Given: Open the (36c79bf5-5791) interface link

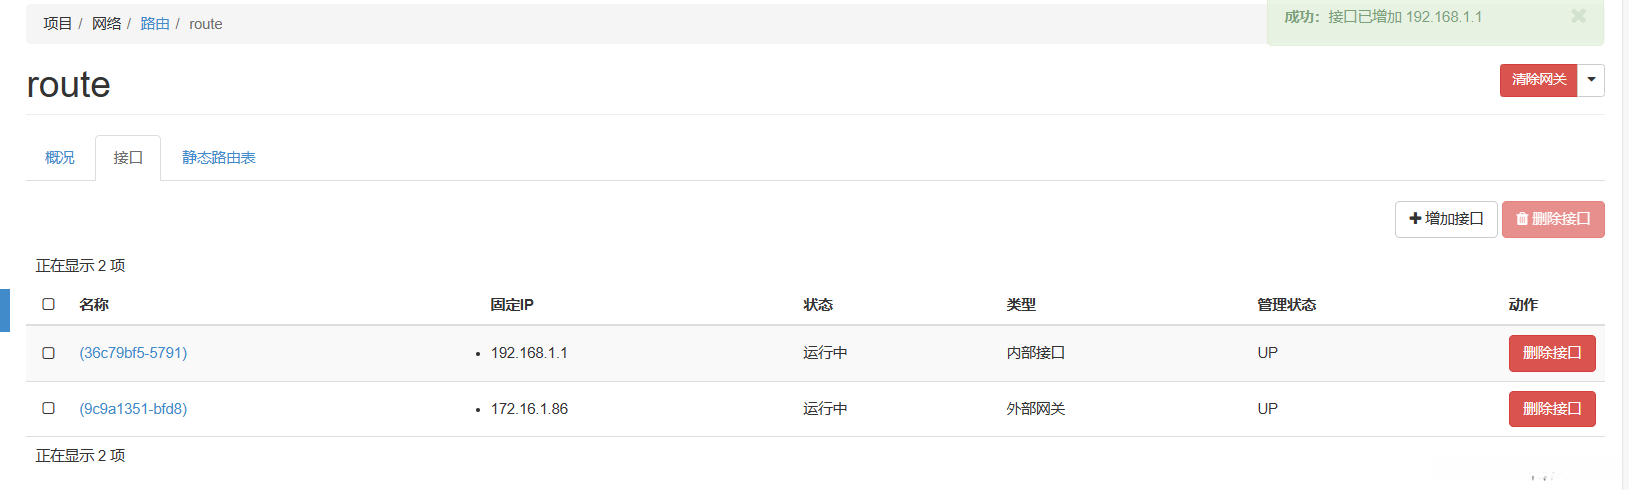Looking at the screenshot, I should click(133, 353).
